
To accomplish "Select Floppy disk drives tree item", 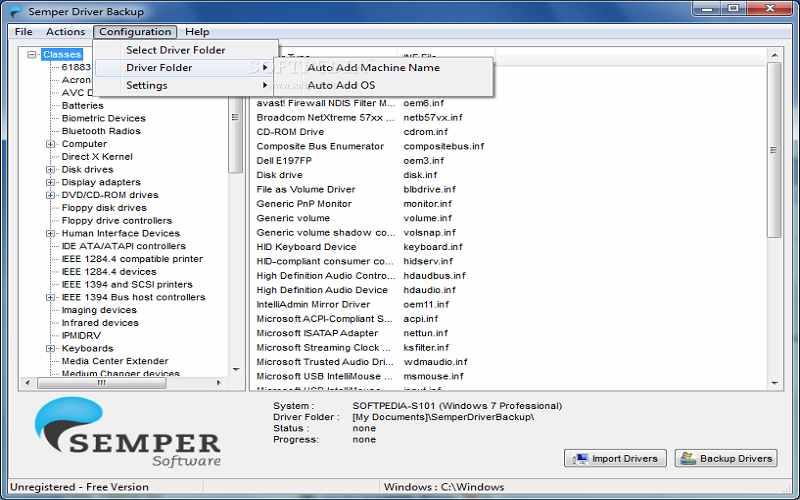I will [104, 208].
